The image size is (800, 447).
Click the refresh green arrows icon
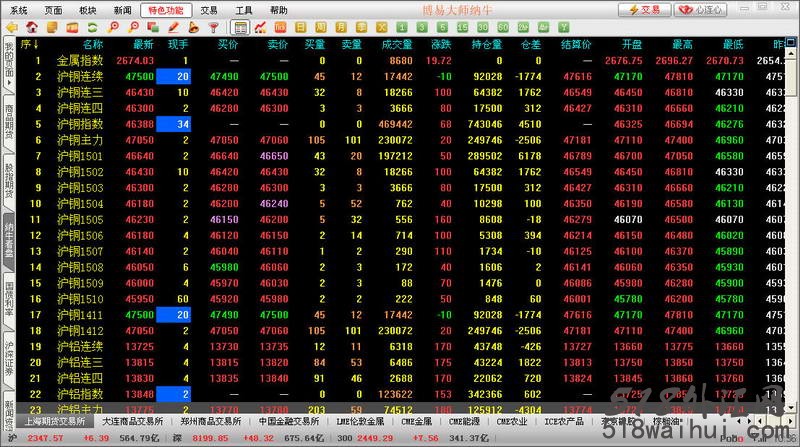pyautogui.click(x=92, y=28)
